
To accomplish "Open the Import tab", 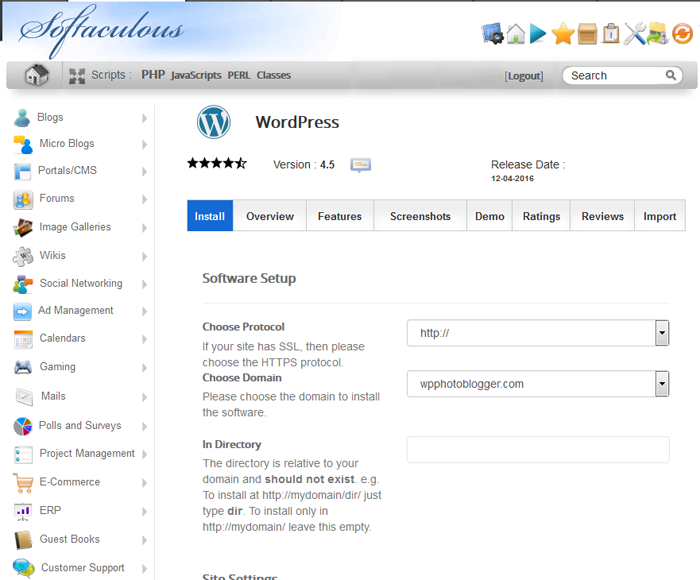I will pos(660,216).
